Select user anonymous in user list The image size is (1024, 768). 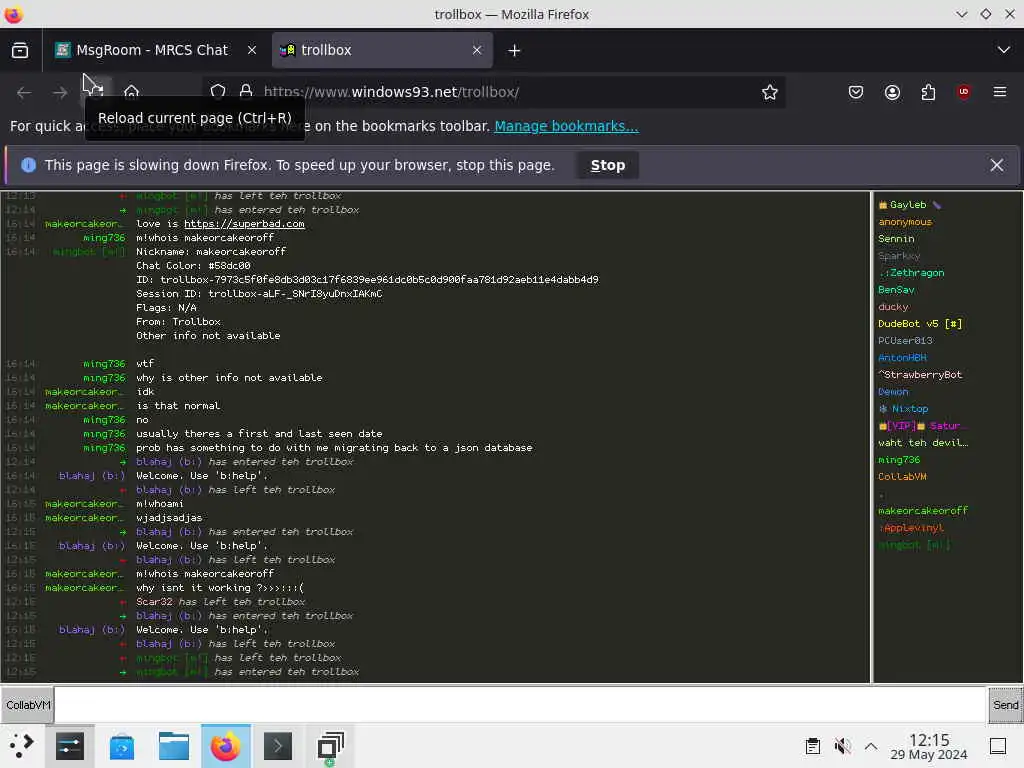pyautogui.click(x=905, y=222)
